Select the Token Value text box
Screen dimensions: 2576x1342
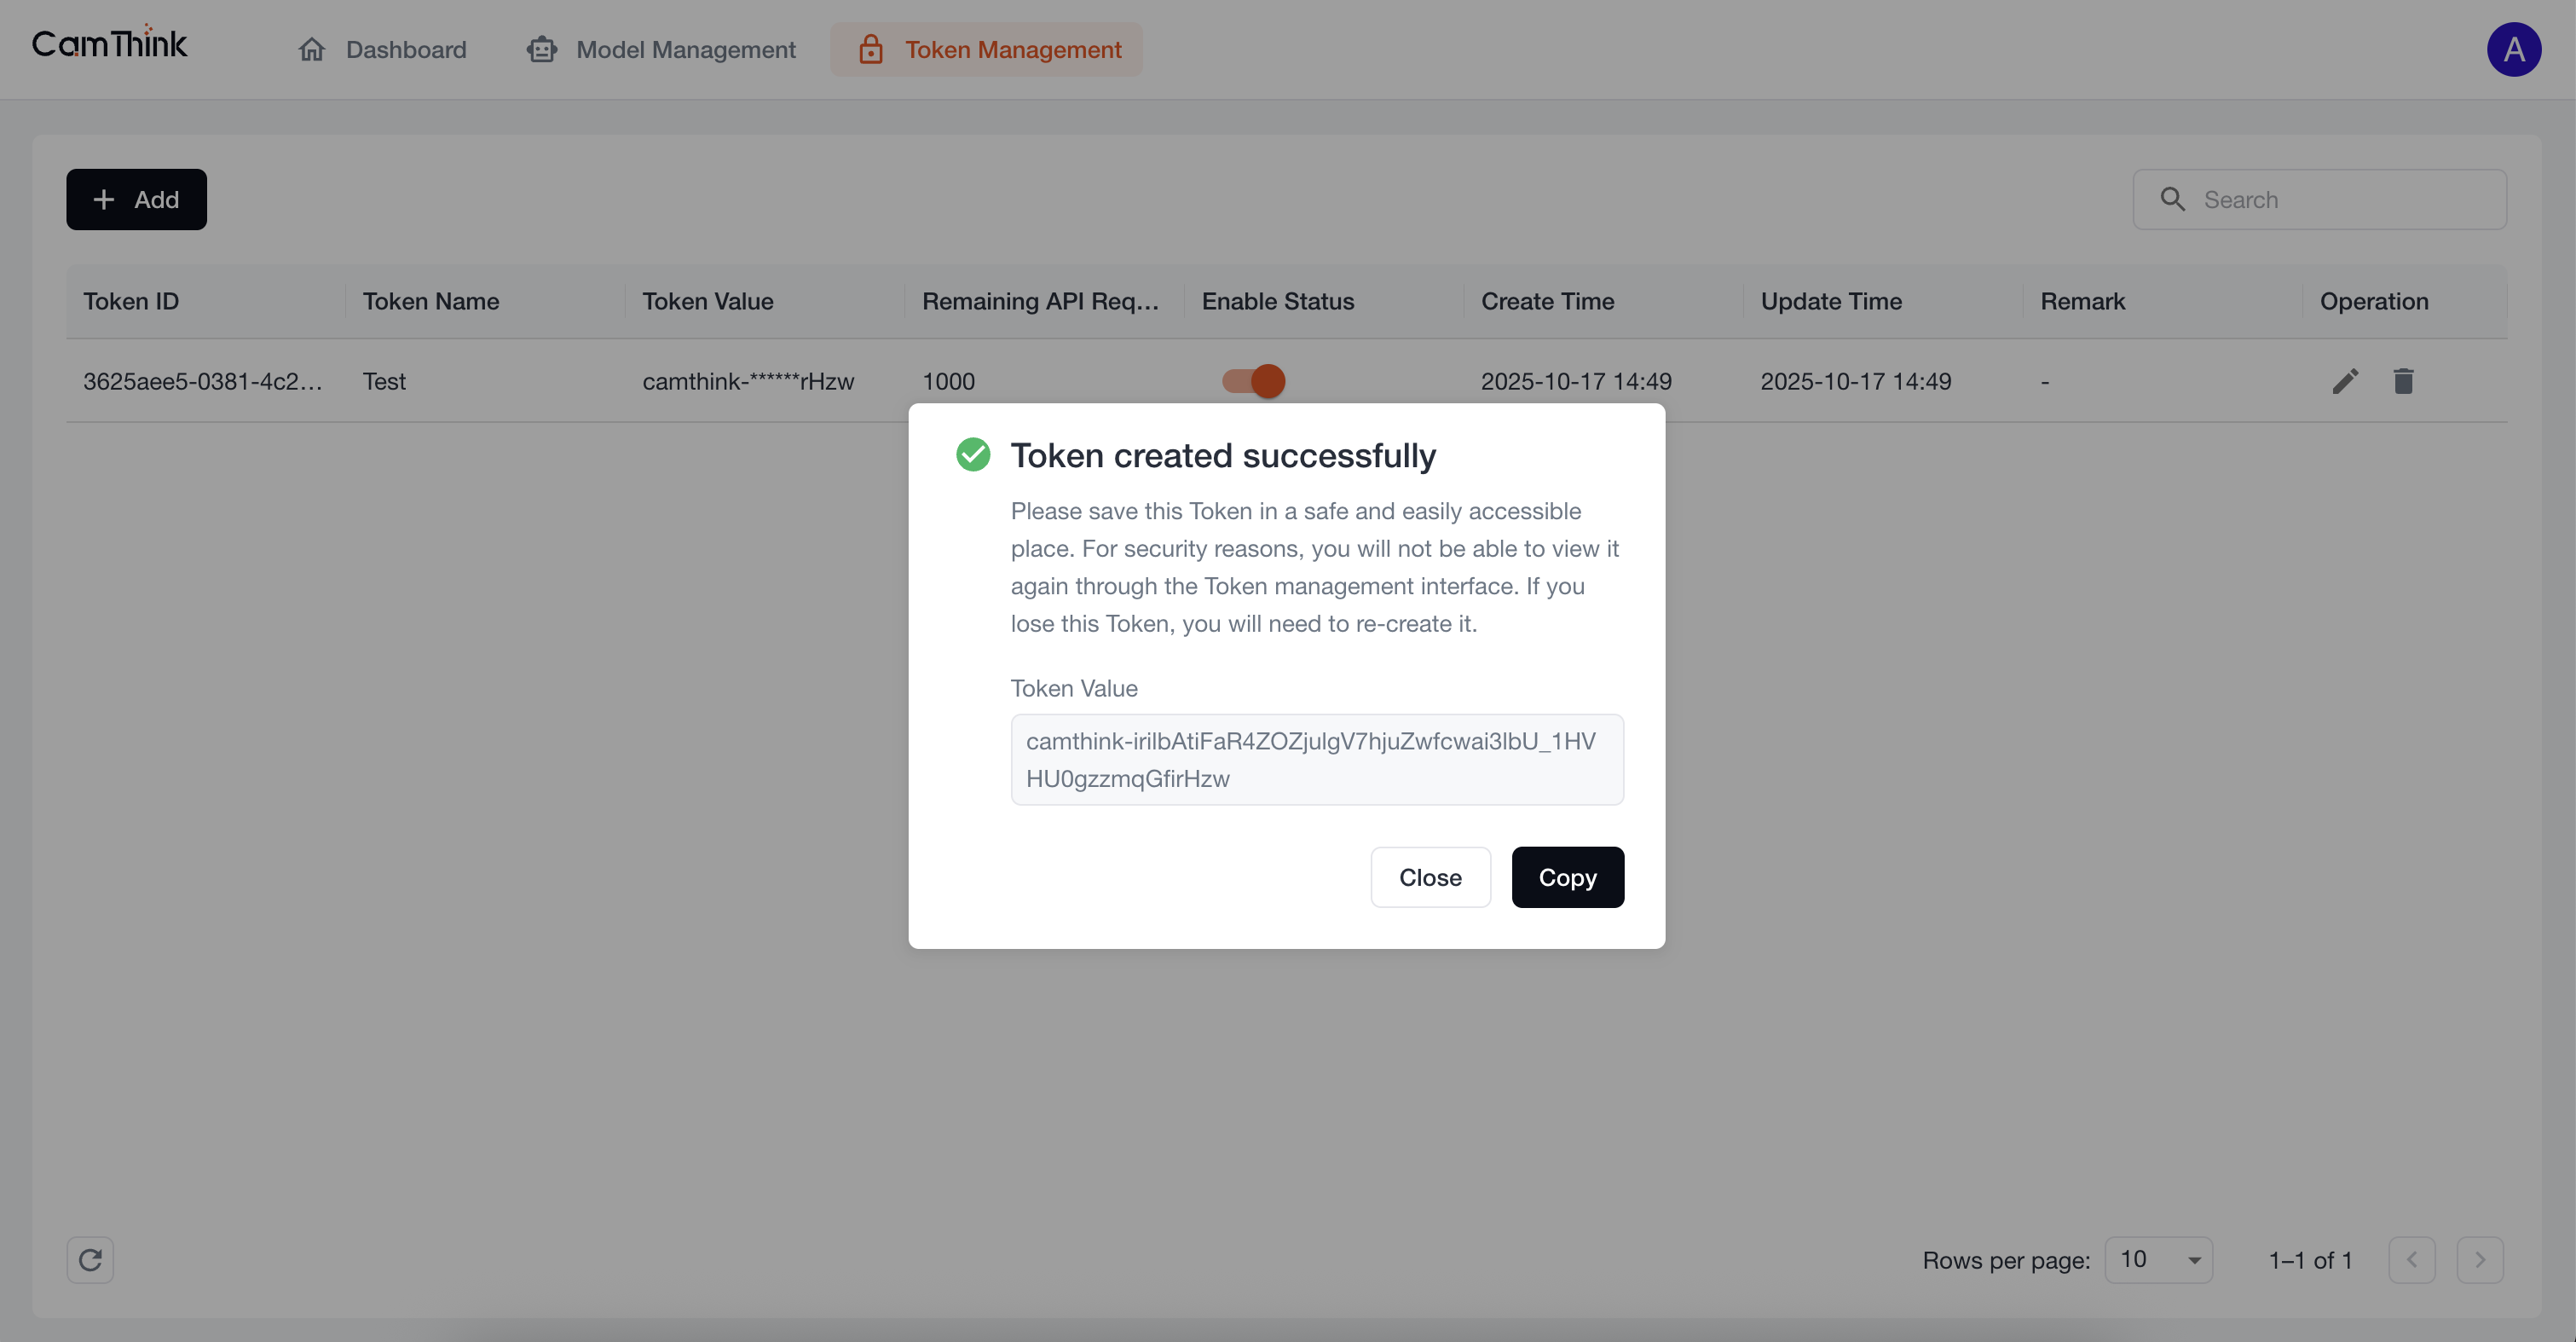(1317, 759)
